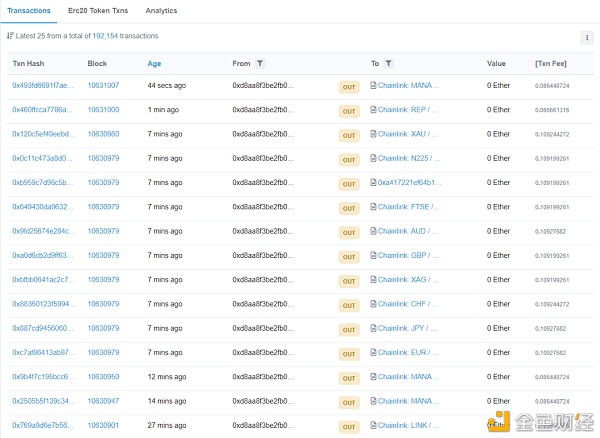Image resolution: width=600 pixels, height=438 pixels.
Task: Open transaction hash 0xc7af96413ab87
Action: pos(44,352)
